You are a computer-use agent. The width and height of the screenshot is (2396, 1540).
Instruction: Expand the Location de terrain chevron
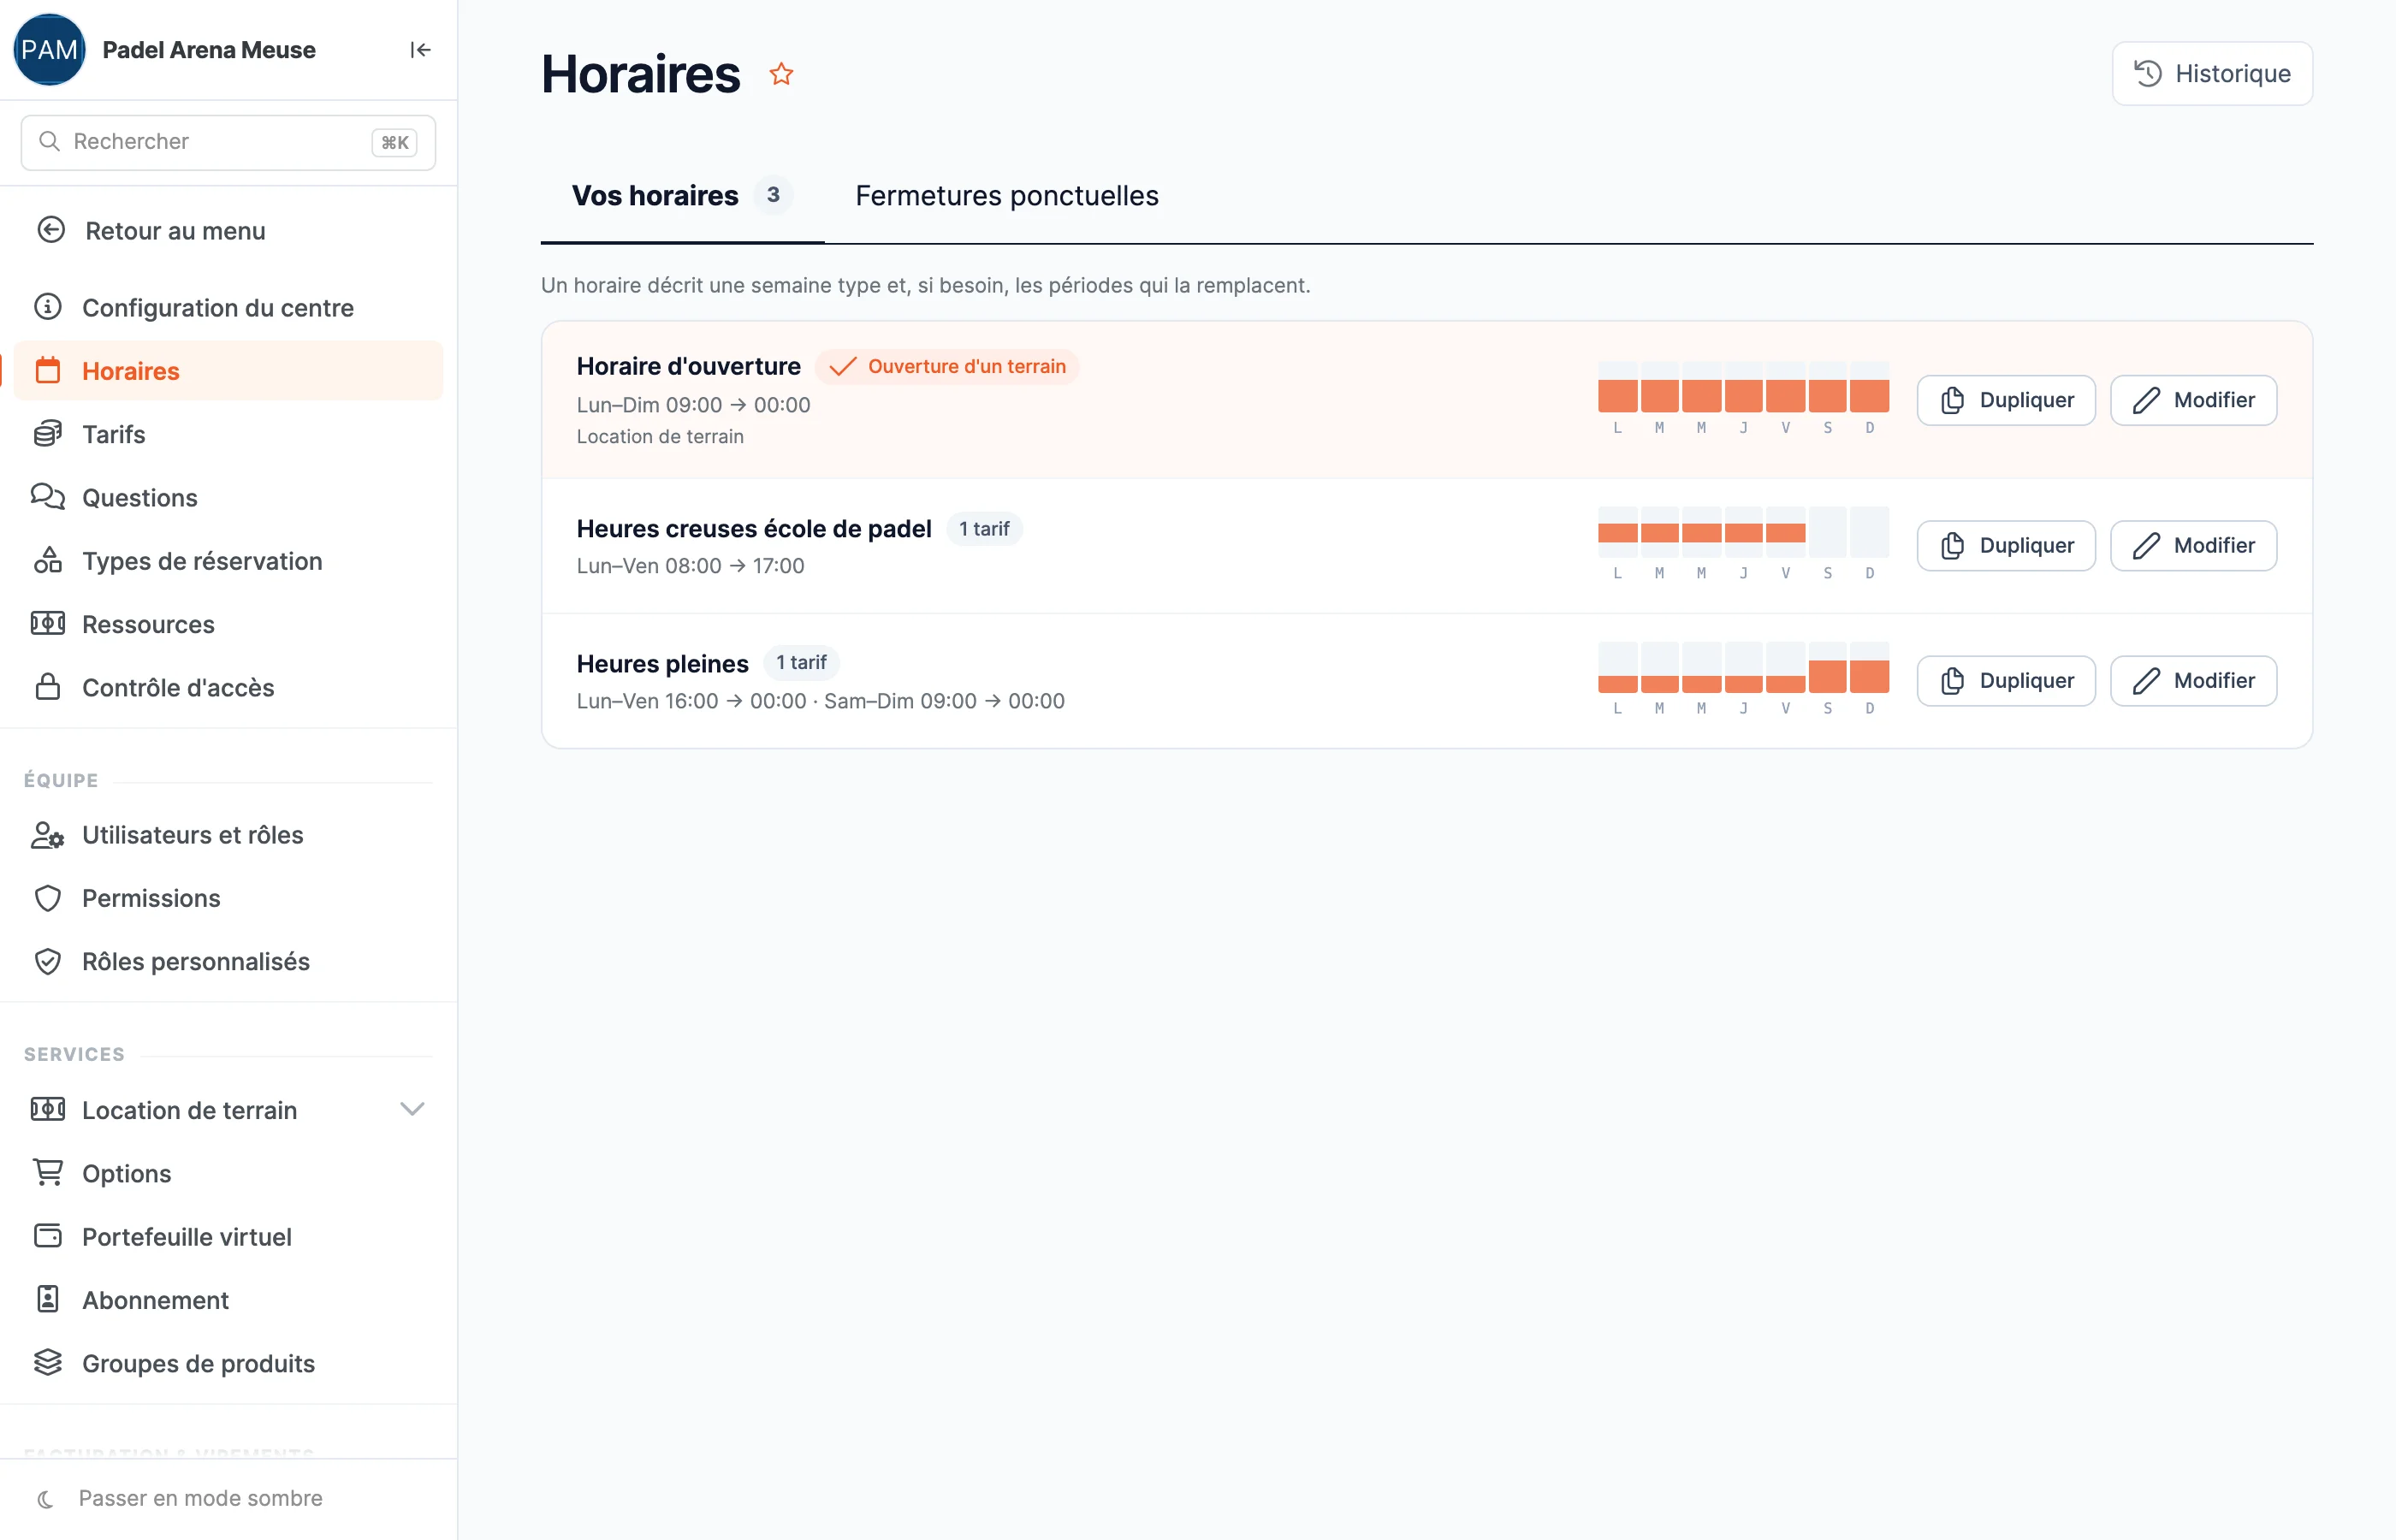(x=412, y=1109)
